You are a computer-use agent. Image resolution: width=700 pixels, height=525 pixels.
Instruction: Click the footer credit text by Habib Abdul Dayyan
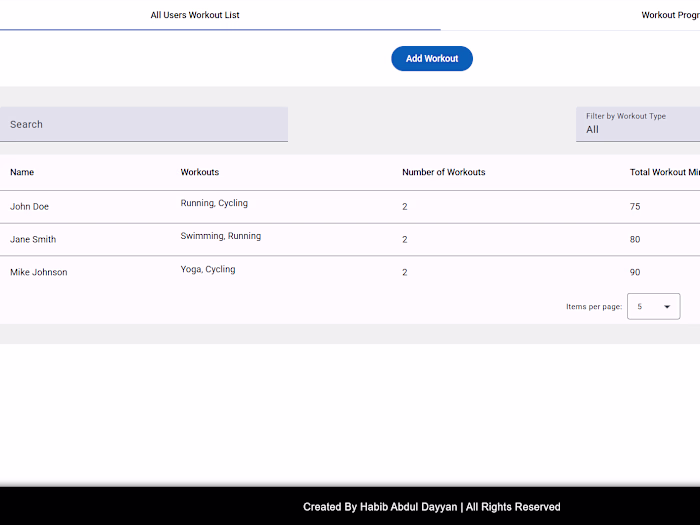[x=432, y=507]
